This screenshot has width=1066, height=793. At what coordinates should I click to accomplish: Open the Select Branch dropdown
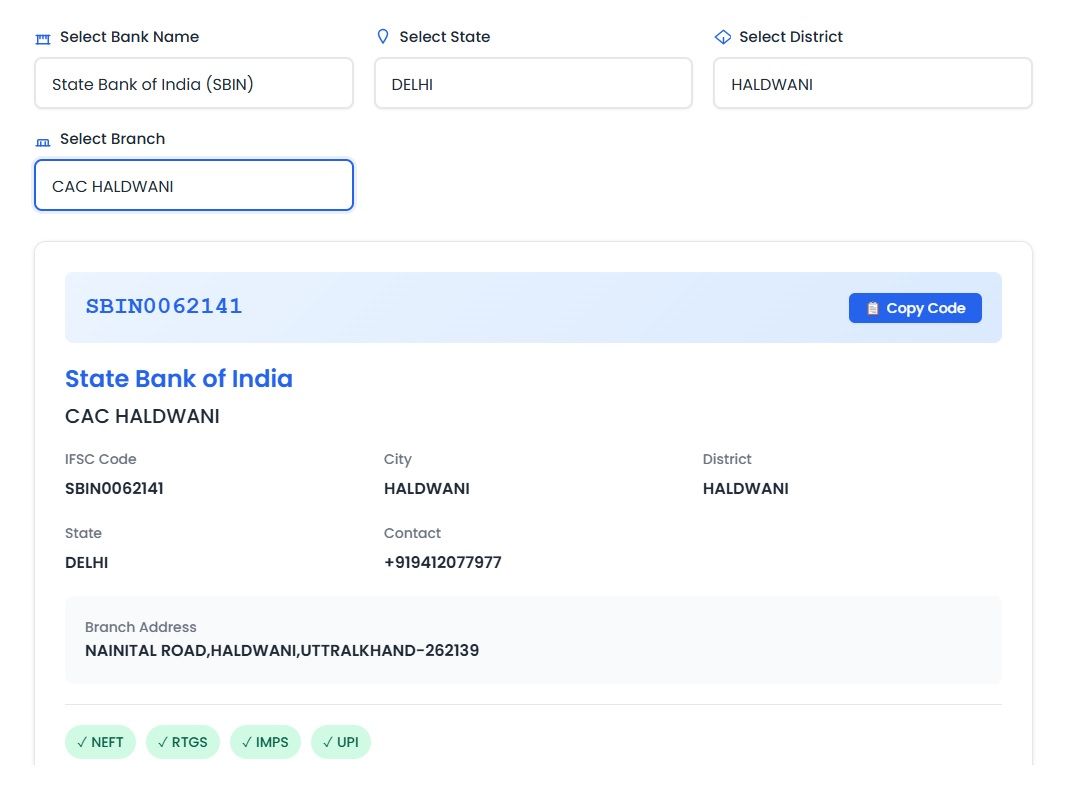(x=193, y=186)
